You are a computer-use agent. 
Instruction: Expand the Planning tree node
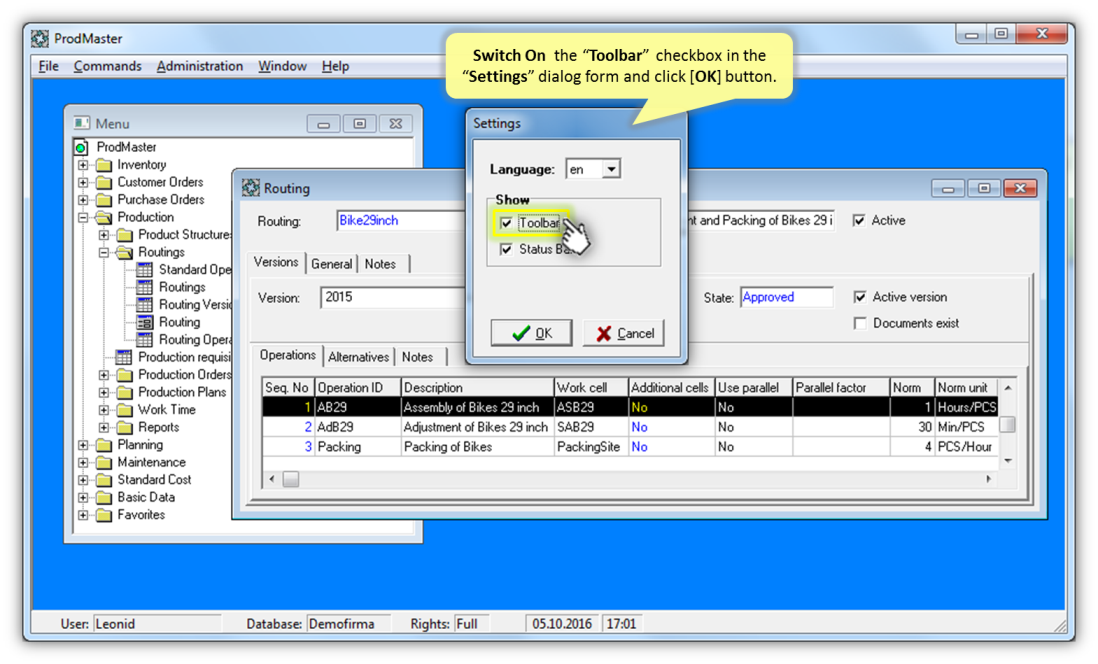(83, 445)
